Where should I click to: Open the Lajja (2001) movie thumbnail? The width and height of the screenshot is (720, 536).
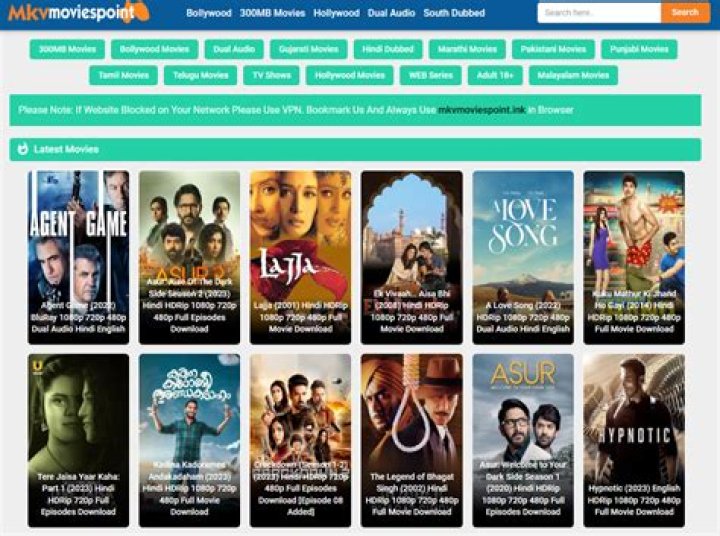[x=300, y=257]
